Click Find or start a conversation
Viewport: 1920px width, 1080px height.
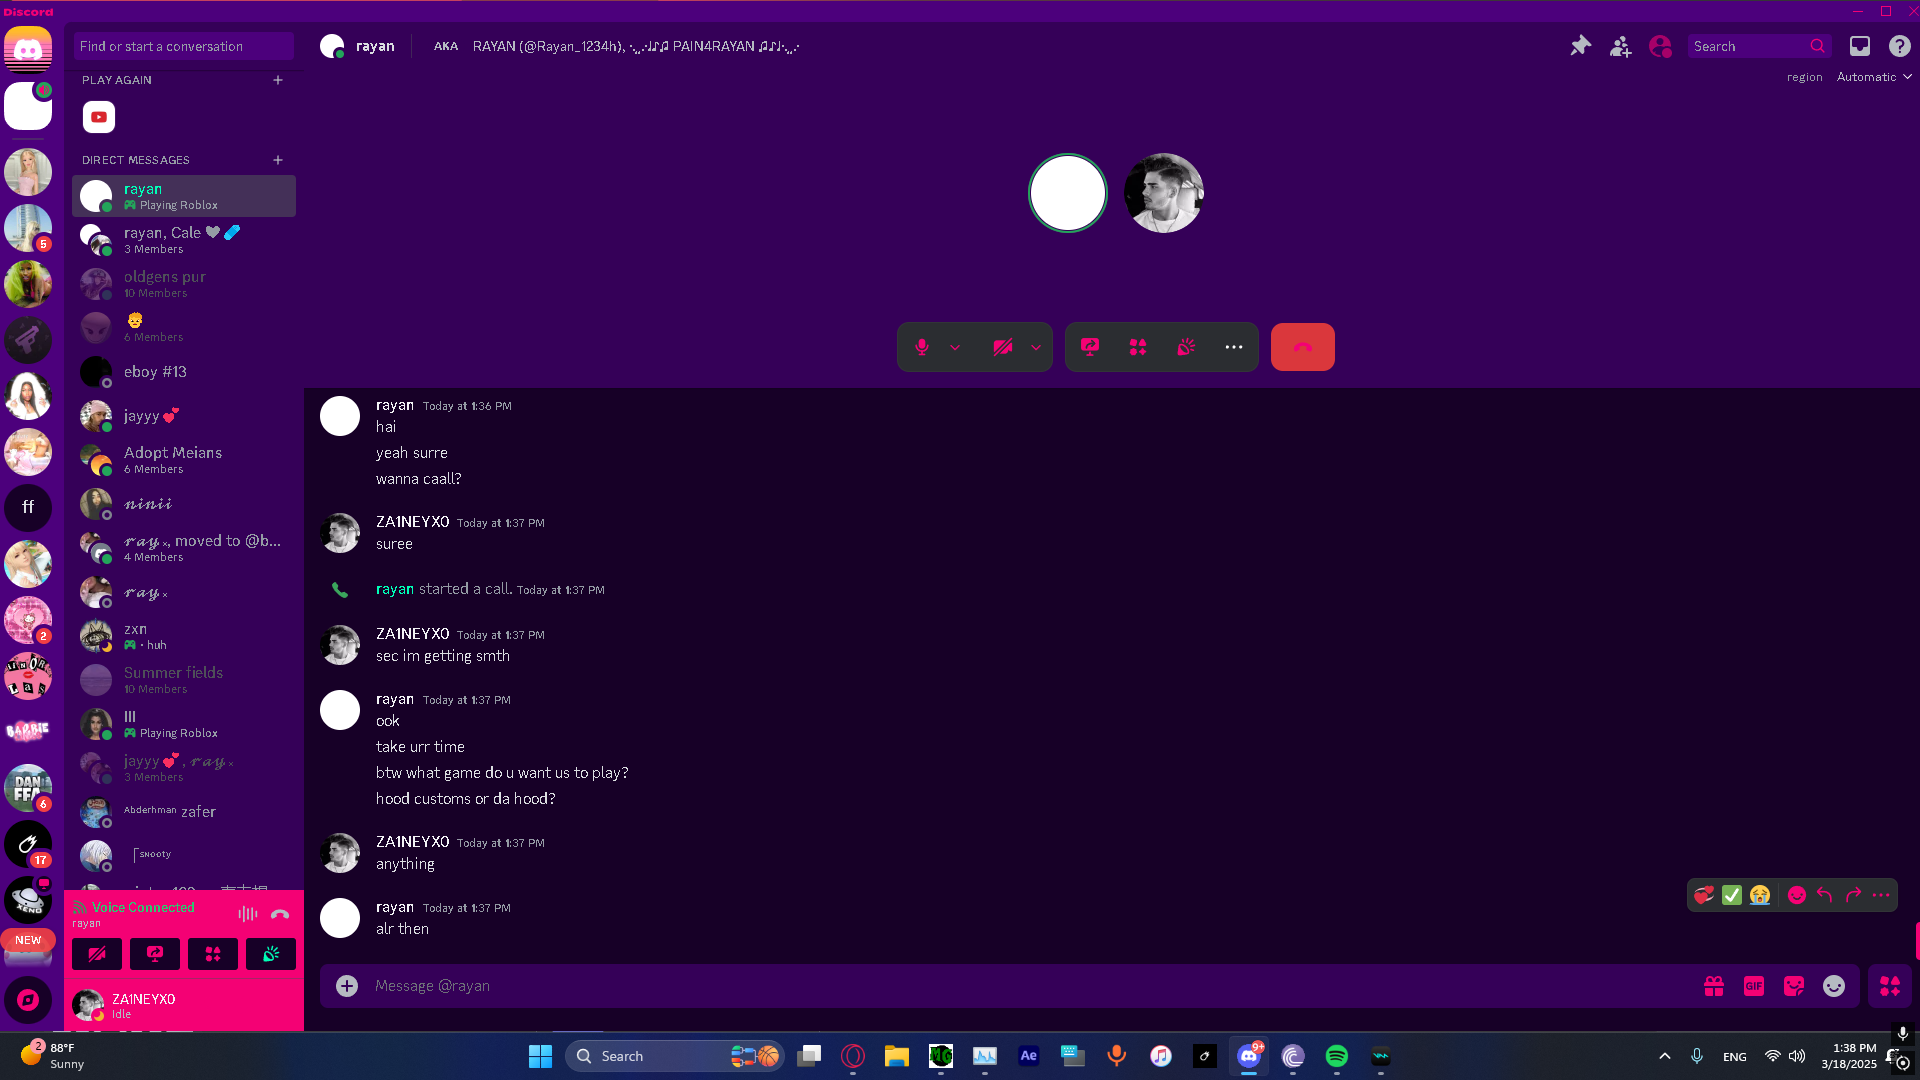pos(183,46)
